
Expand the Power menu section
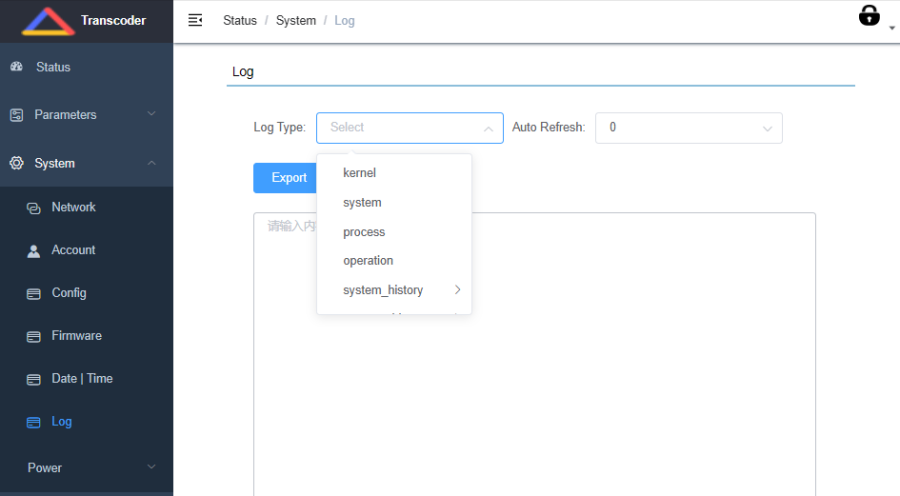click(x=151, y=467)
